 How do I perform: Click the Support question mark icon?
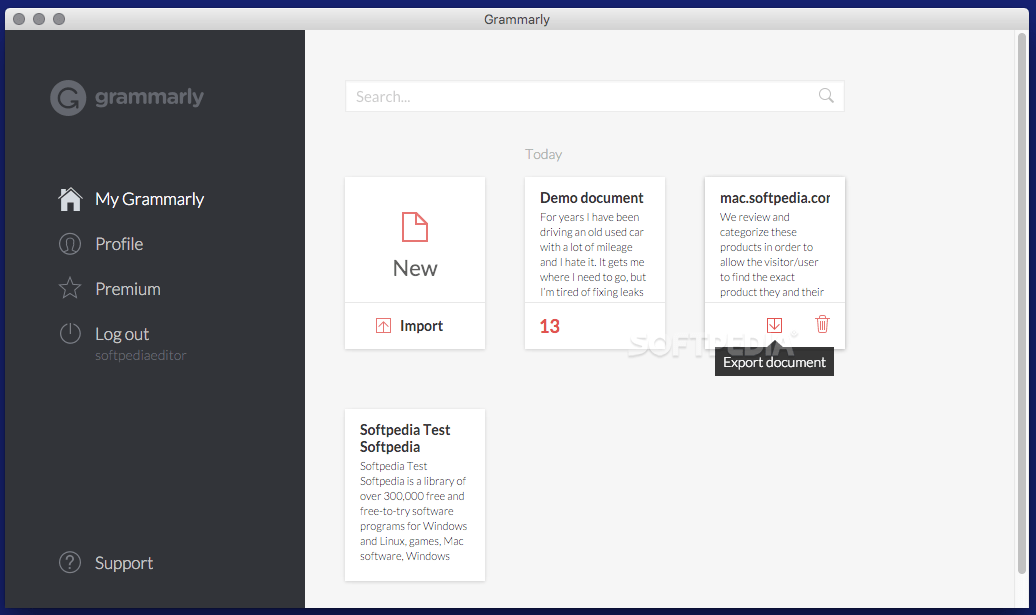pos(70,562)
